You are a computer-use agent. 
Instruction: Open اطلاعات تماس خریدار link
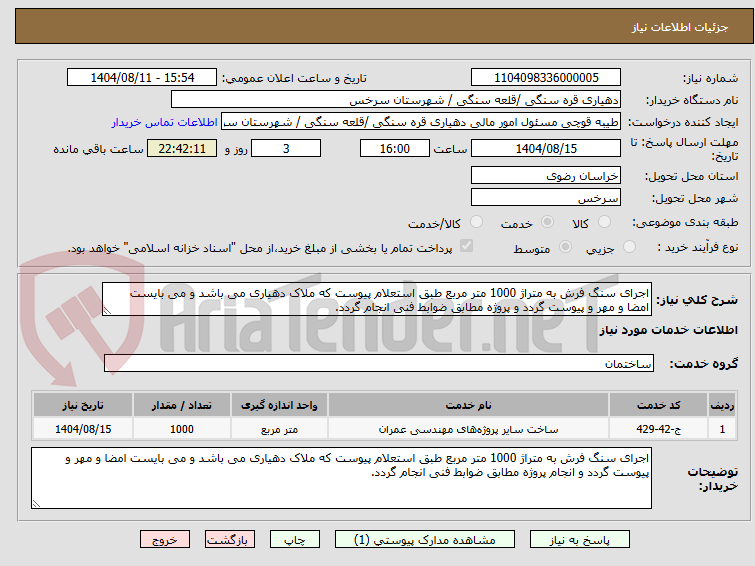pyautogui.click(x=165, y=122)
